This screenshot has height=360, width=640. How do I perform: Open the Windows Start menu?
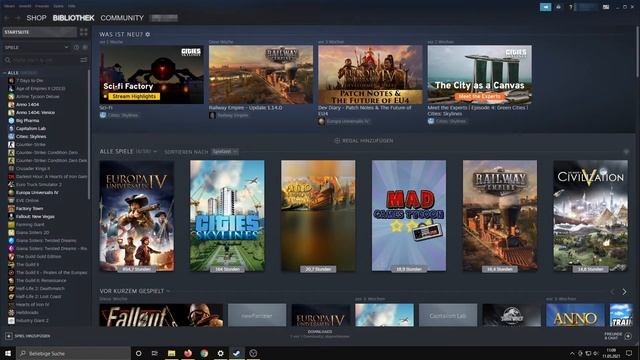[8, 353]
